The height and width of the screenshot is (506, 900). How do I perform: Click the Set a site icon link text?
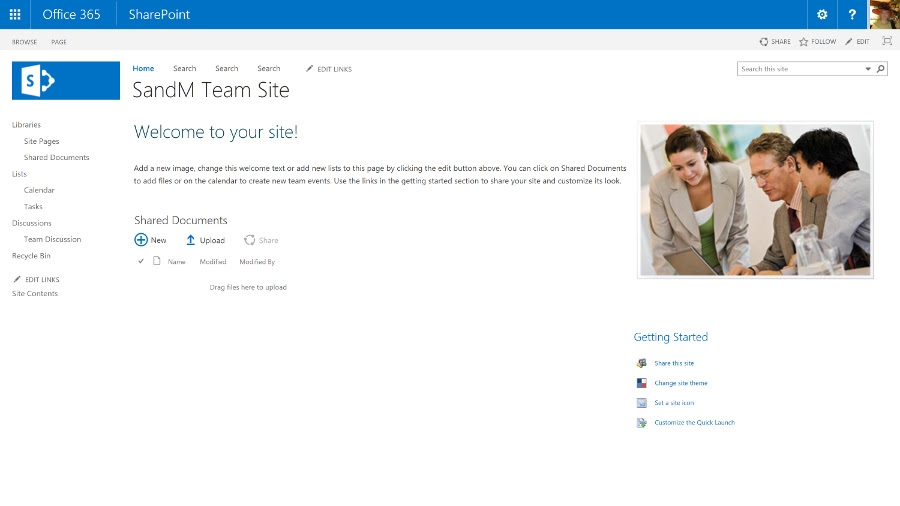coord(674,403)
